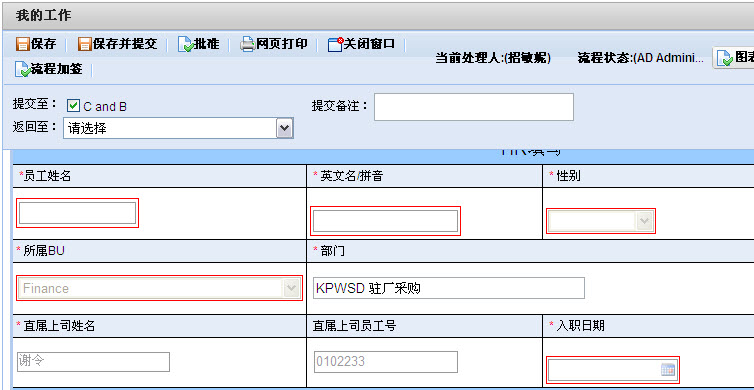Open the 所属BU Finance dropdown
The width and height of the screenshot is (754, 390).
[x=159, y=288]
